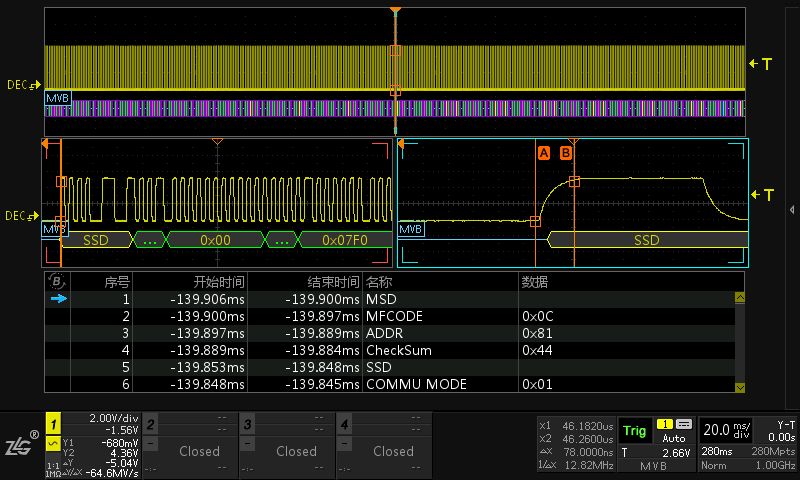Select the channel 1 indicator in the bottom bar
The image size is (800, 480).
point(53,423)
